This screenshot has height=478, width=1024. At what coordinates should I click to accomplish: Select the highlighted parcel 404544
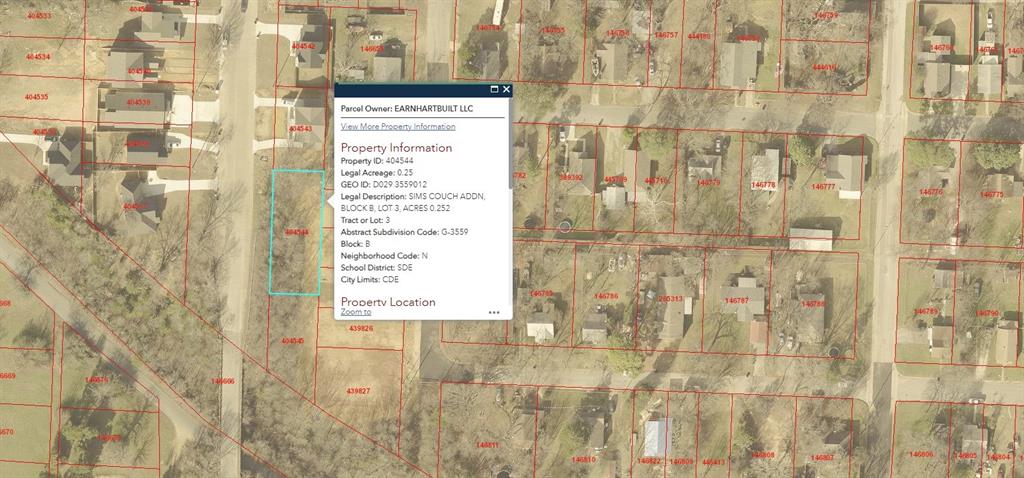[x=296, y=232]
